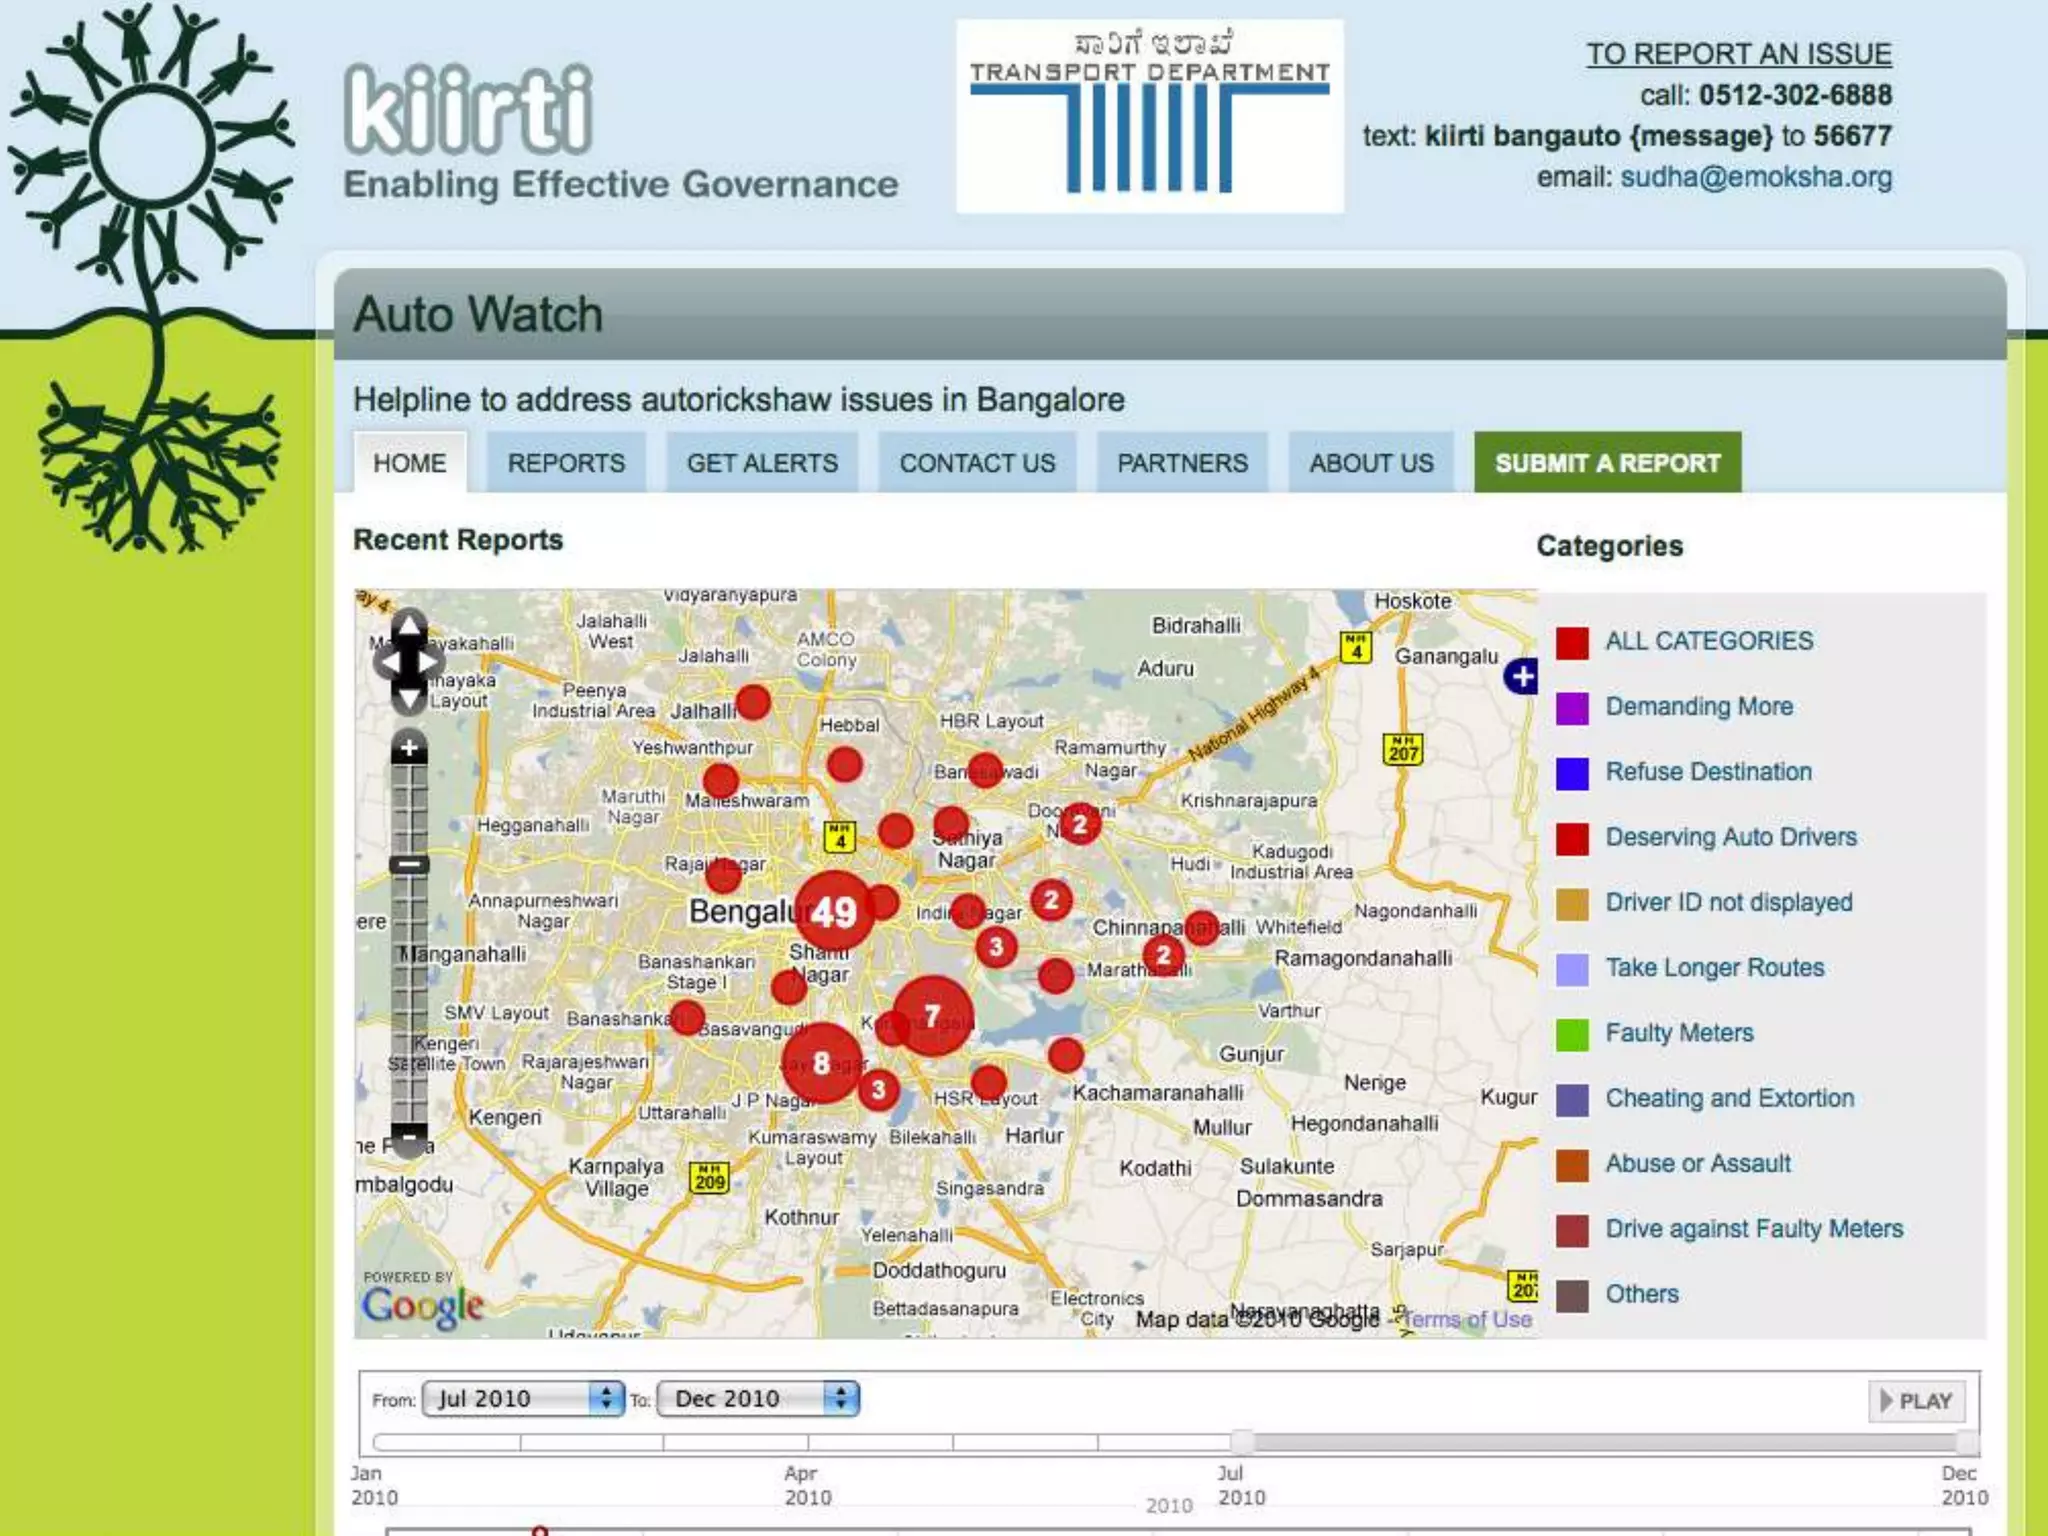Click the blue plus expand map icon
The width and height of the screenshot is (2048, 1536).
[x=1521, y=677]
